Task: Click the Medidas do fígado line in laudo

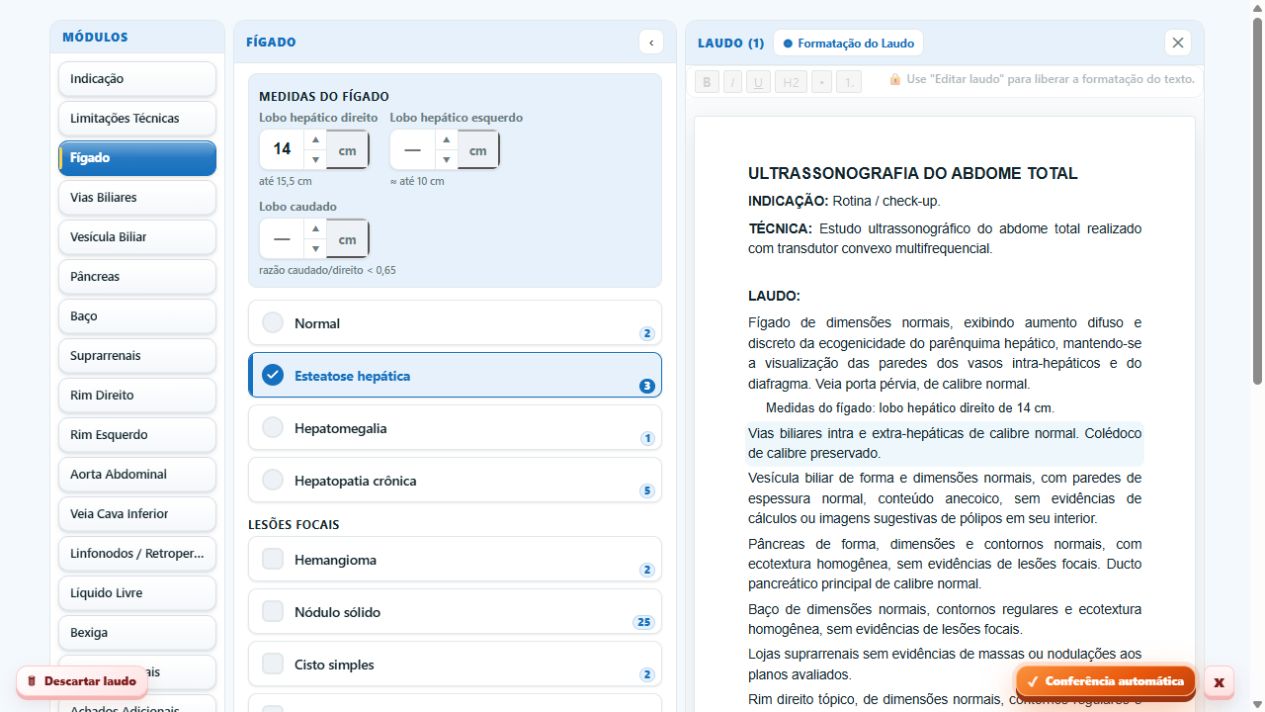Action: click(x=909, y=408)
